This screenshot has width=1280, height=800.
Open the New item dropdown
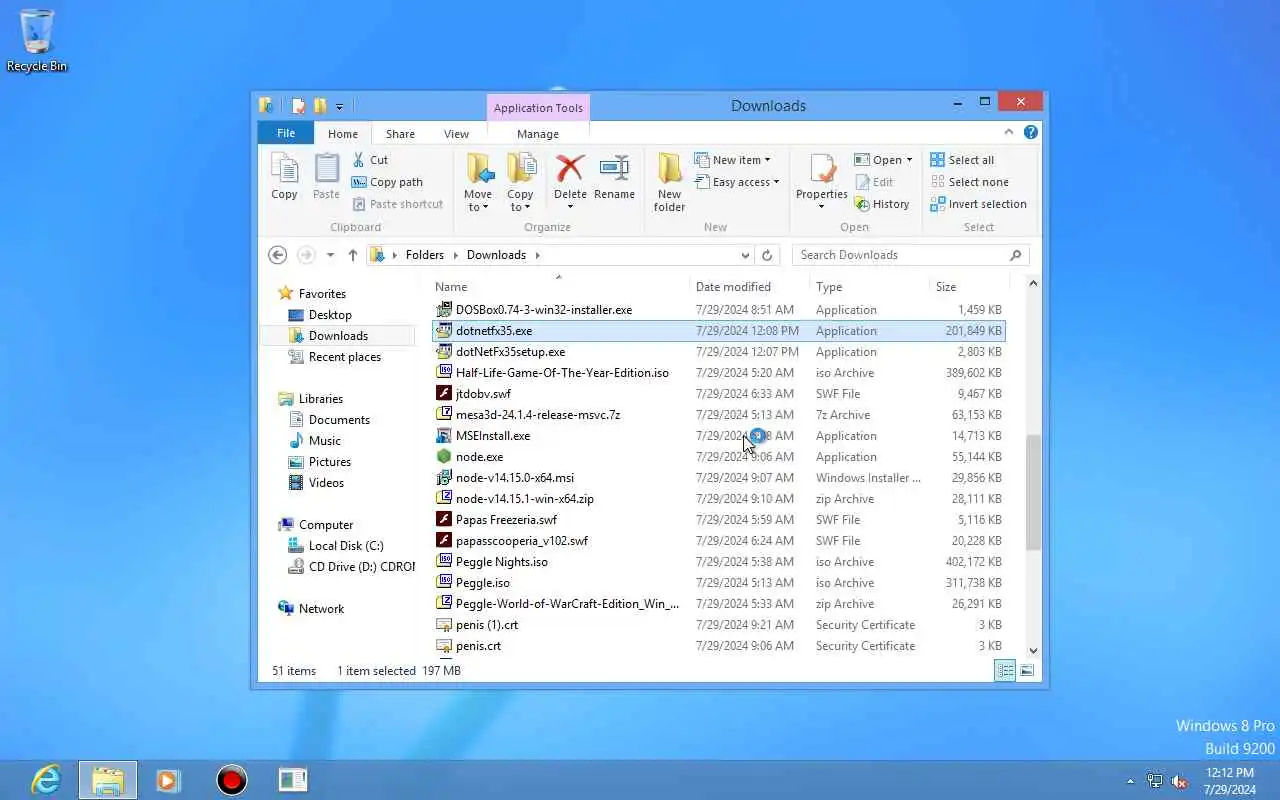[x=732, y=160]
